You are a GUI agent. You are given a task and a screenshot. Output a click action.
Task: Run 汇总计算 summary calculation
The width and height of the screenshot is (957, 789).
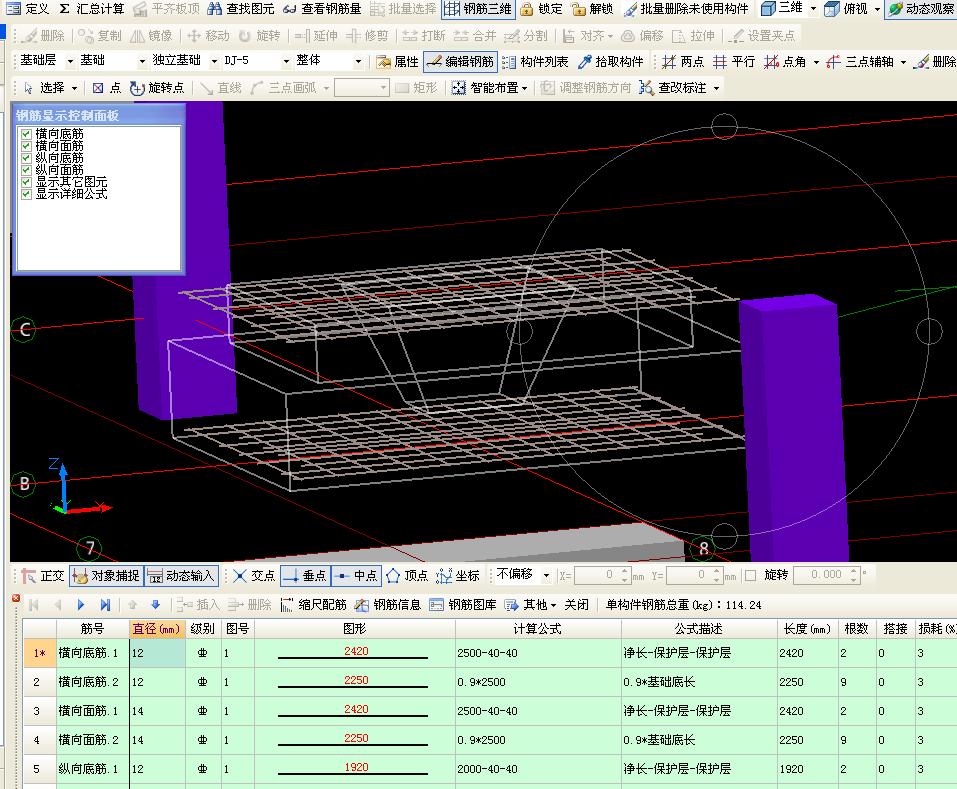click(92, 9)
